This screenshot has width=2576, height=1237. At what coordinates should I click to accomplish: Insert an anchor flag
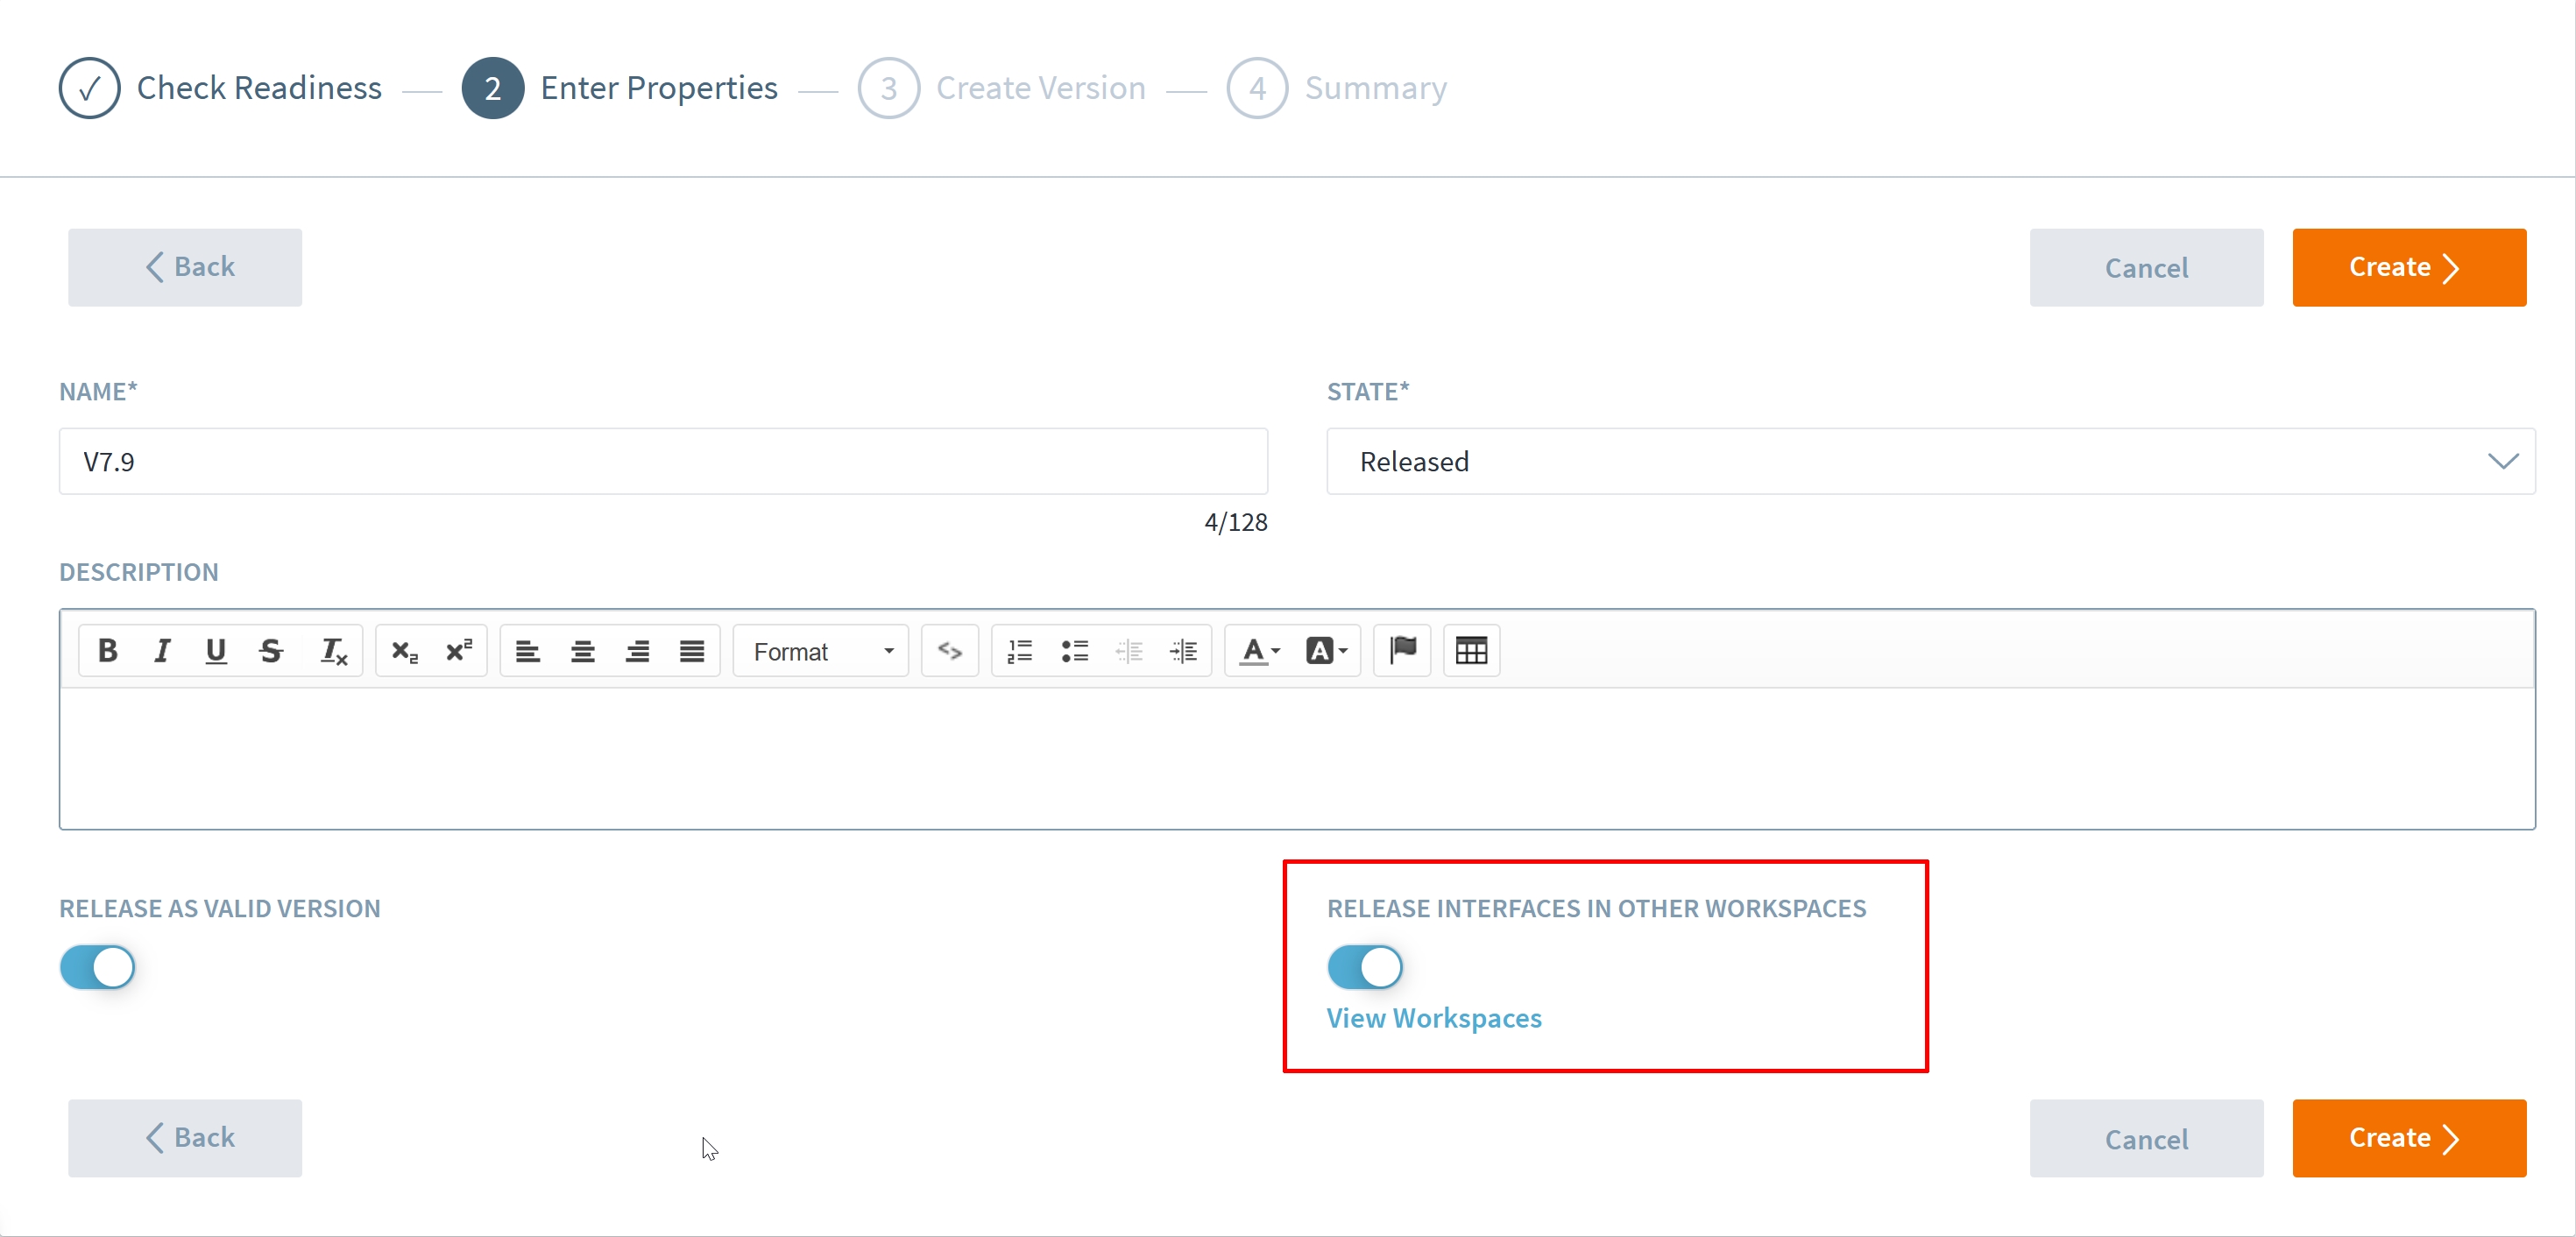[x=1402, y=651]
